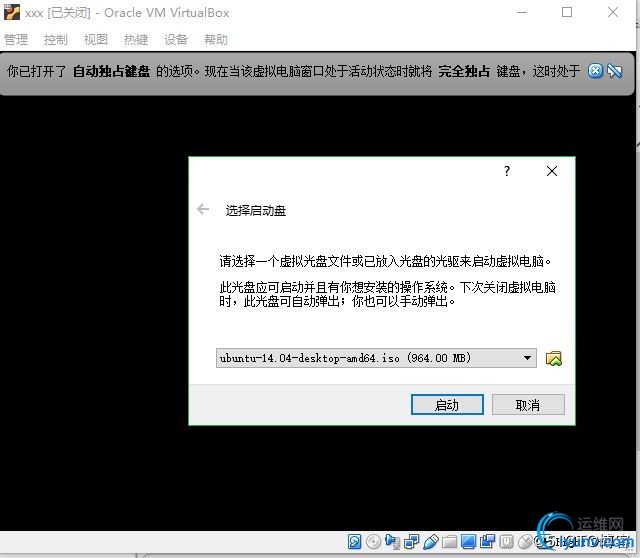Screen dimensions: 640x558
Task: Click the USB devices status icon
Action: click(x=431, y=542)
